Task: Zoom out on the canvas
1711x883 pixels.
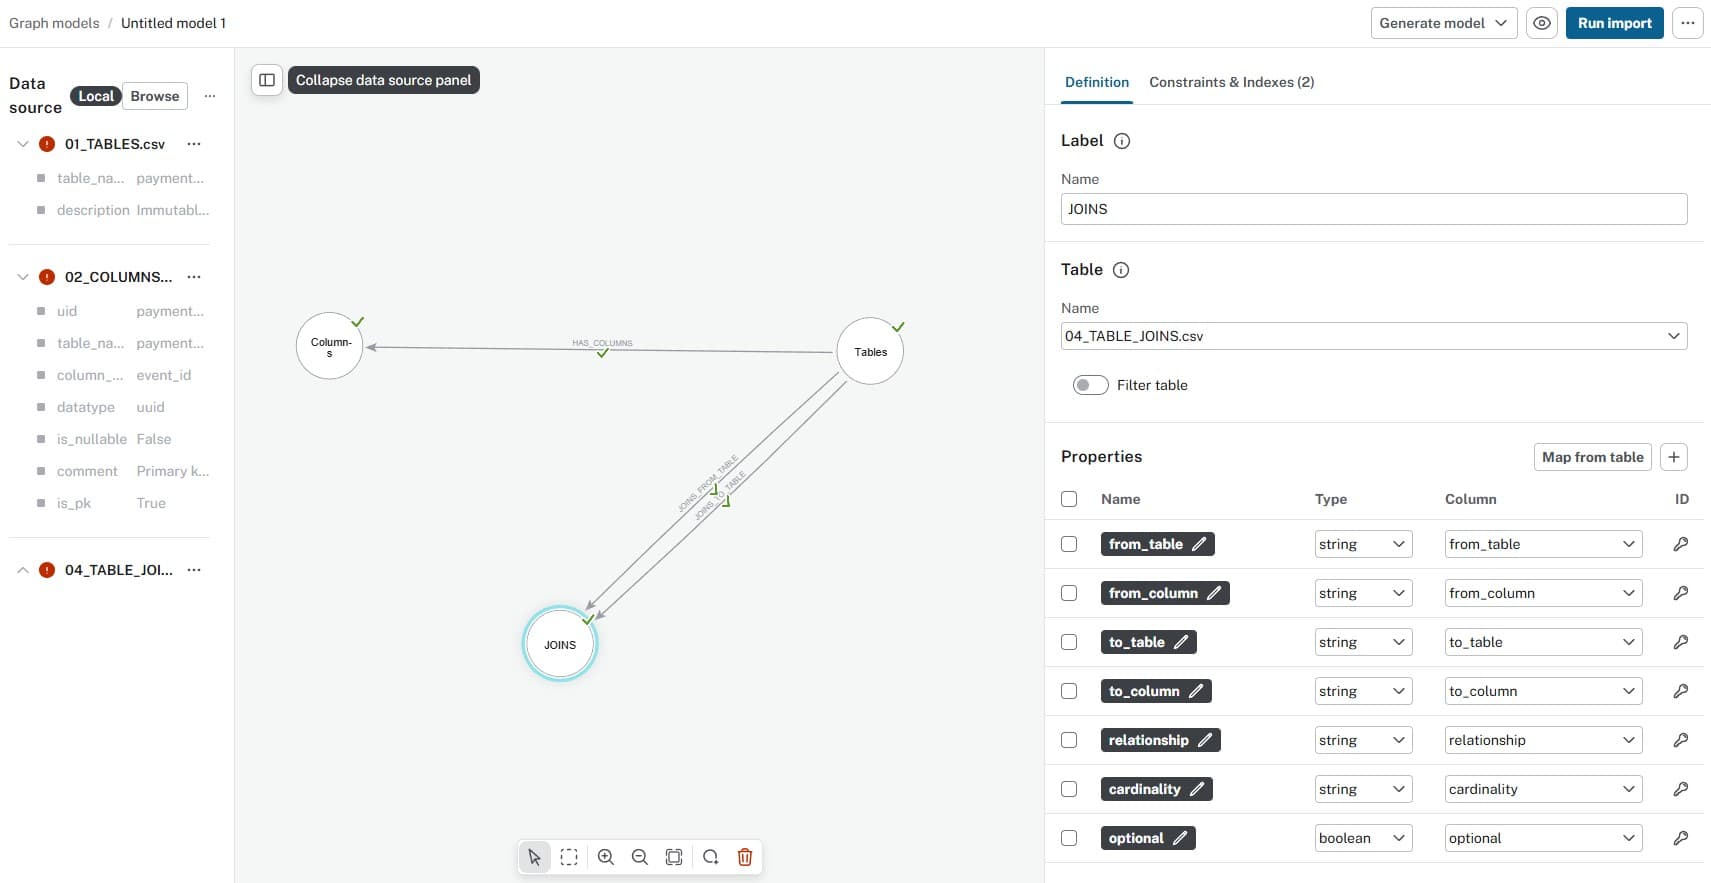Action: click(x=640, y=857)
